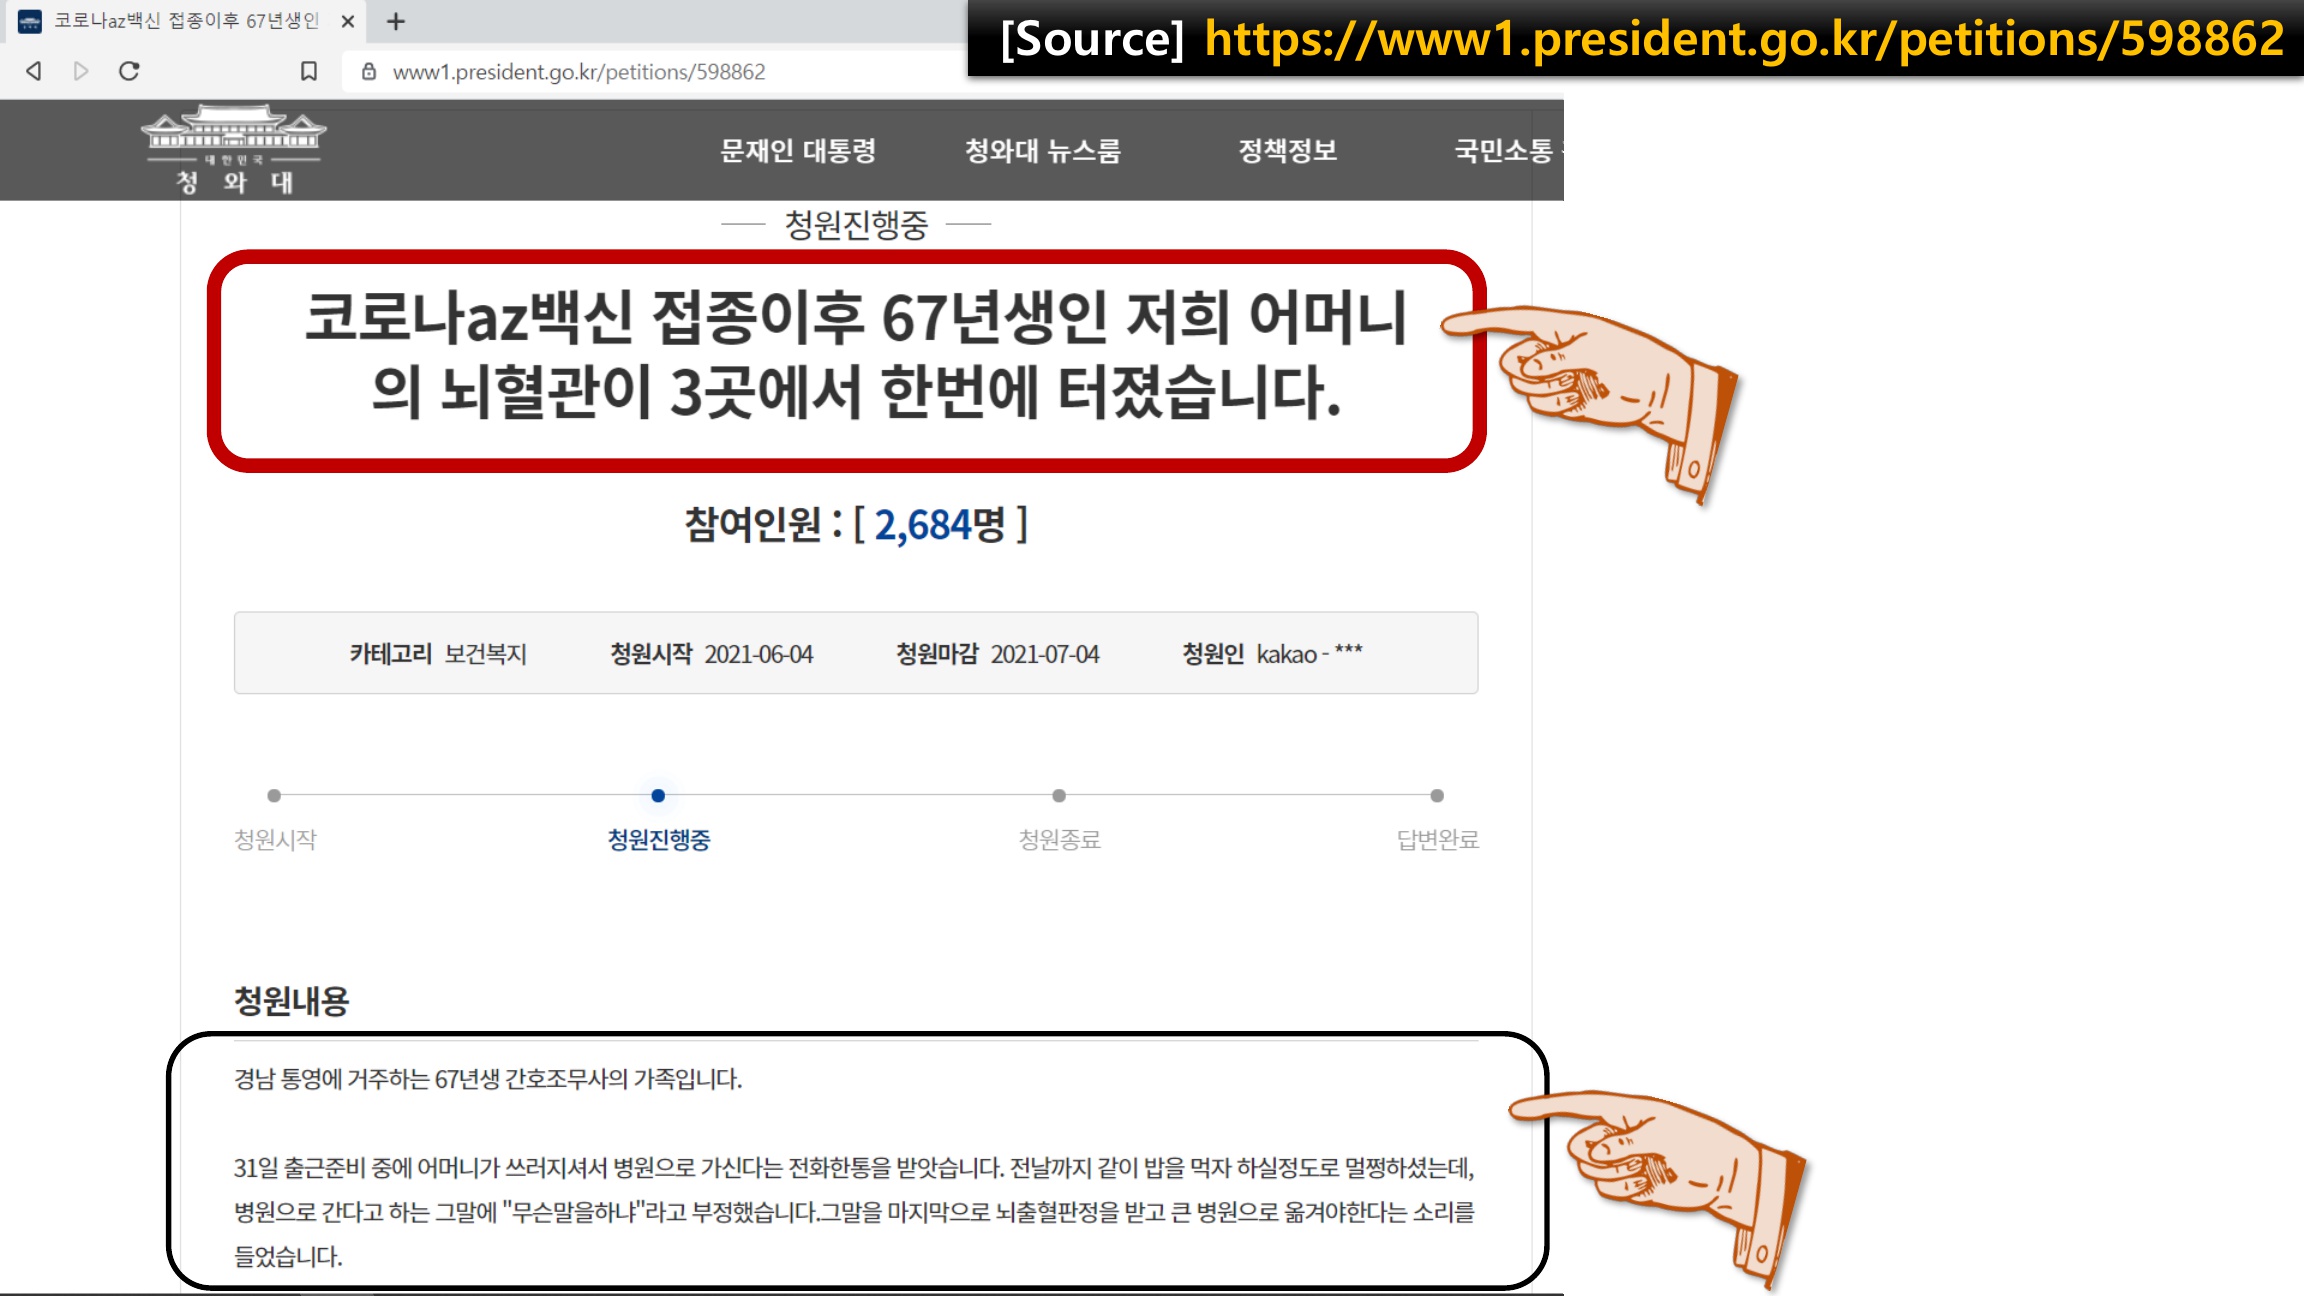Click the 답변완료 progress marker dot
The height and width of the screenshot is (1296, 2304).
pos(1437,796)
